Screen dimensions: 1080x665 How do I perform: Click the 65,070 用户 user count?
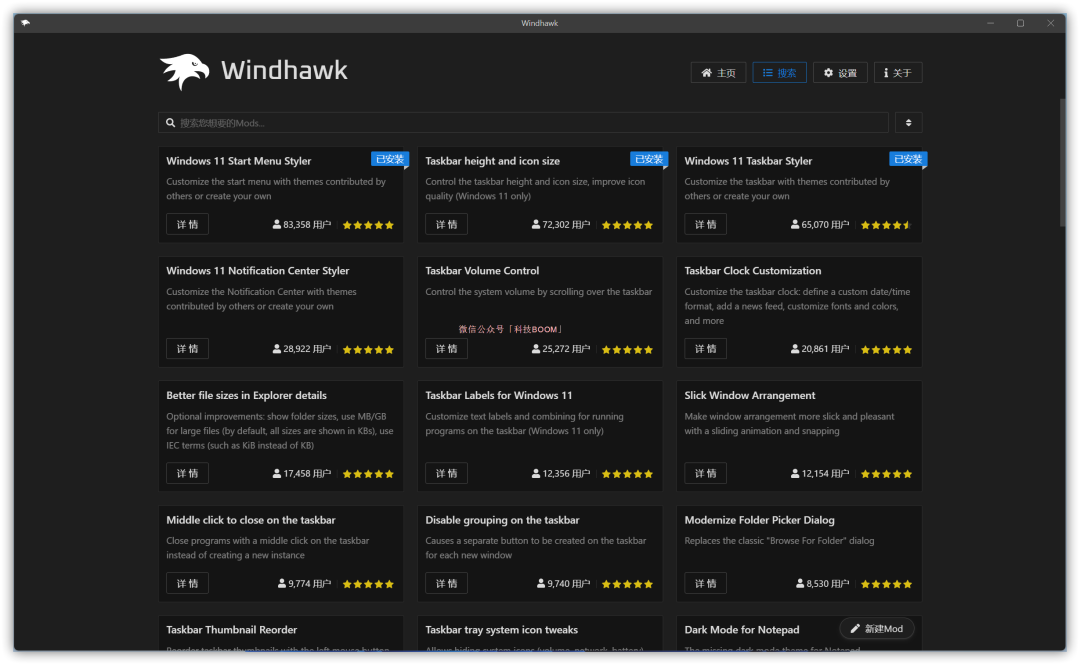pos(820,225)
